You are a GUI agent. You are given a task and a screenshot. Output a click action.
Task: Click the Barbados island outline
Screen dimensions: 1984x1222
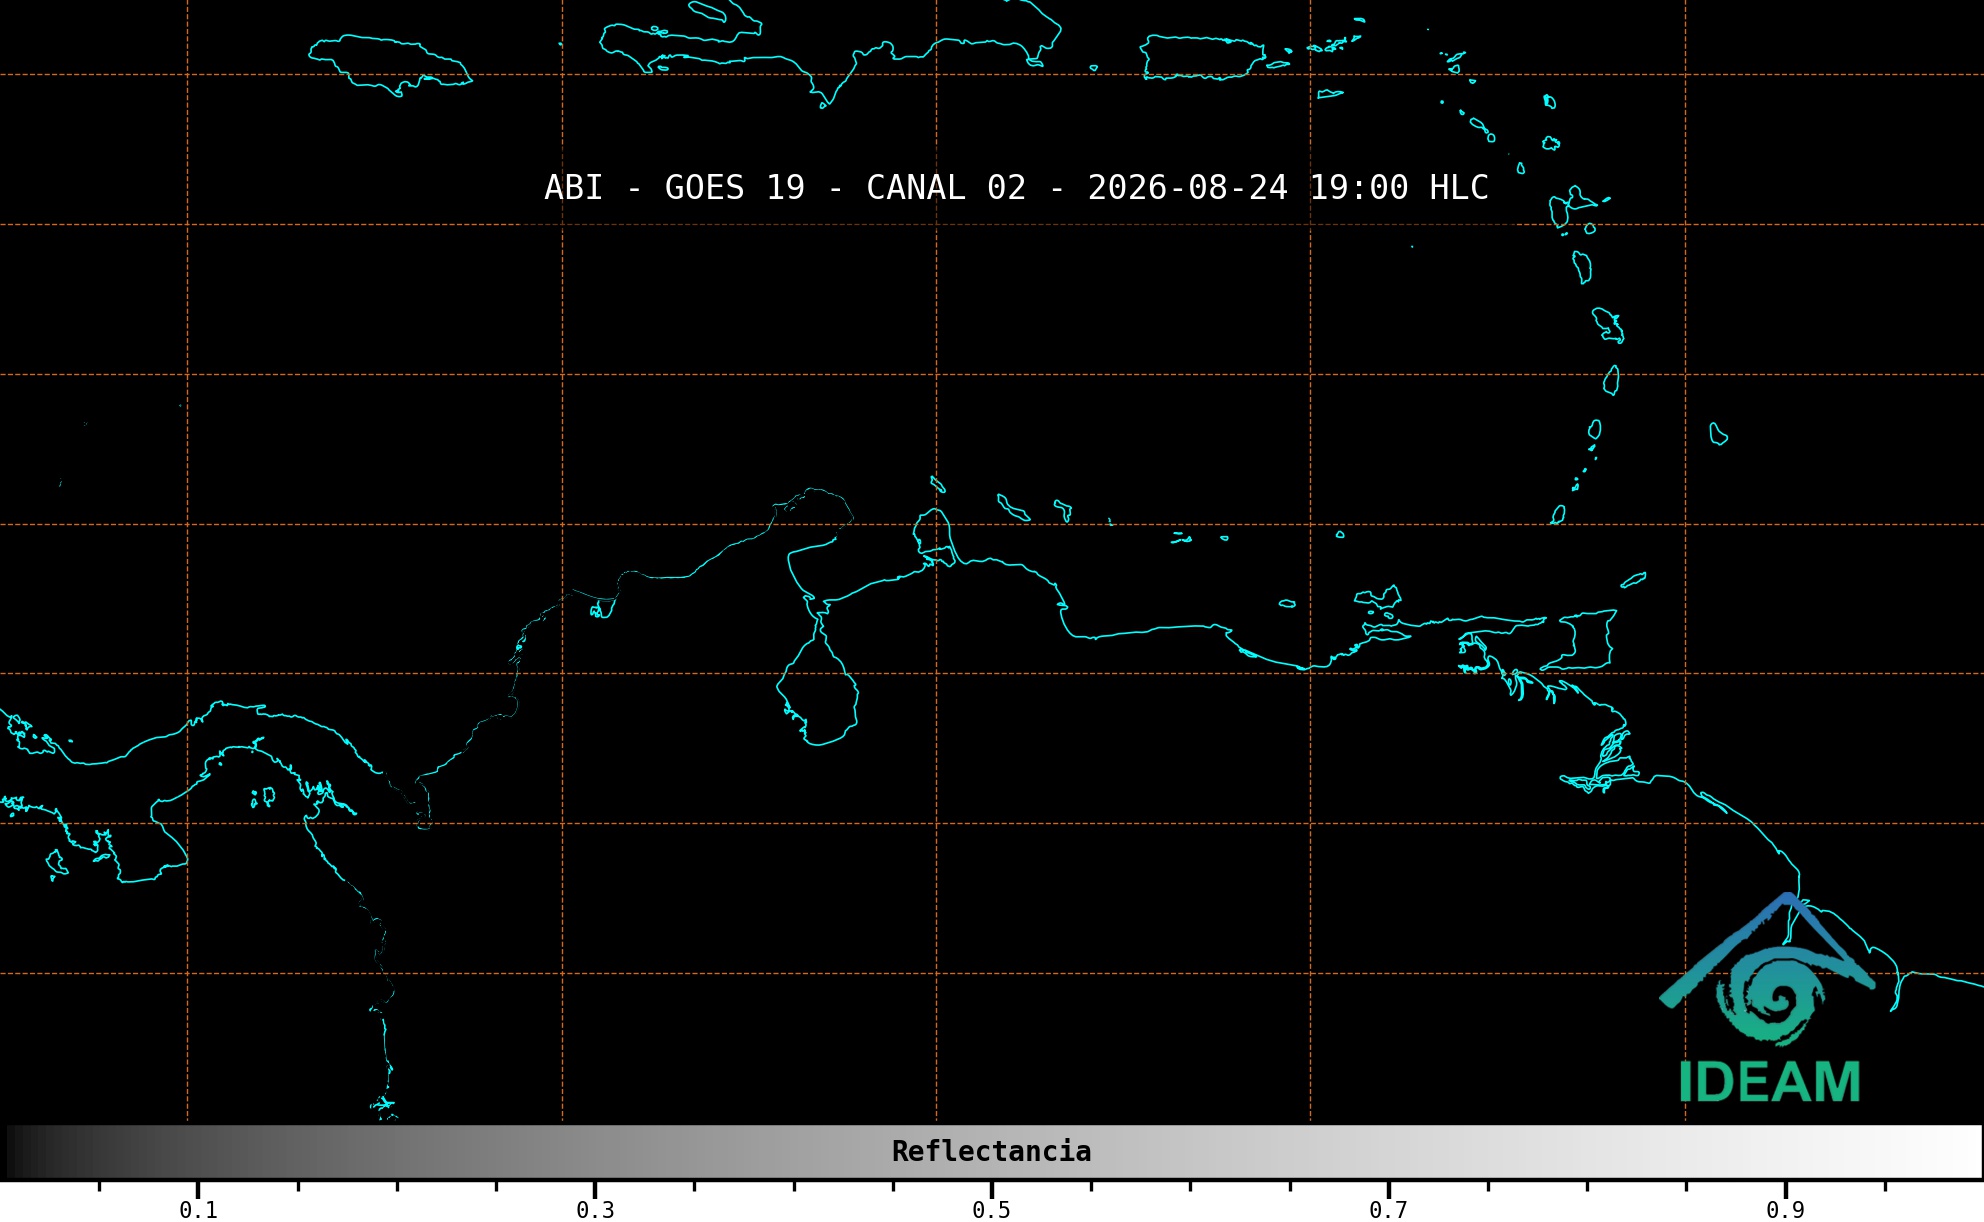1718,434
